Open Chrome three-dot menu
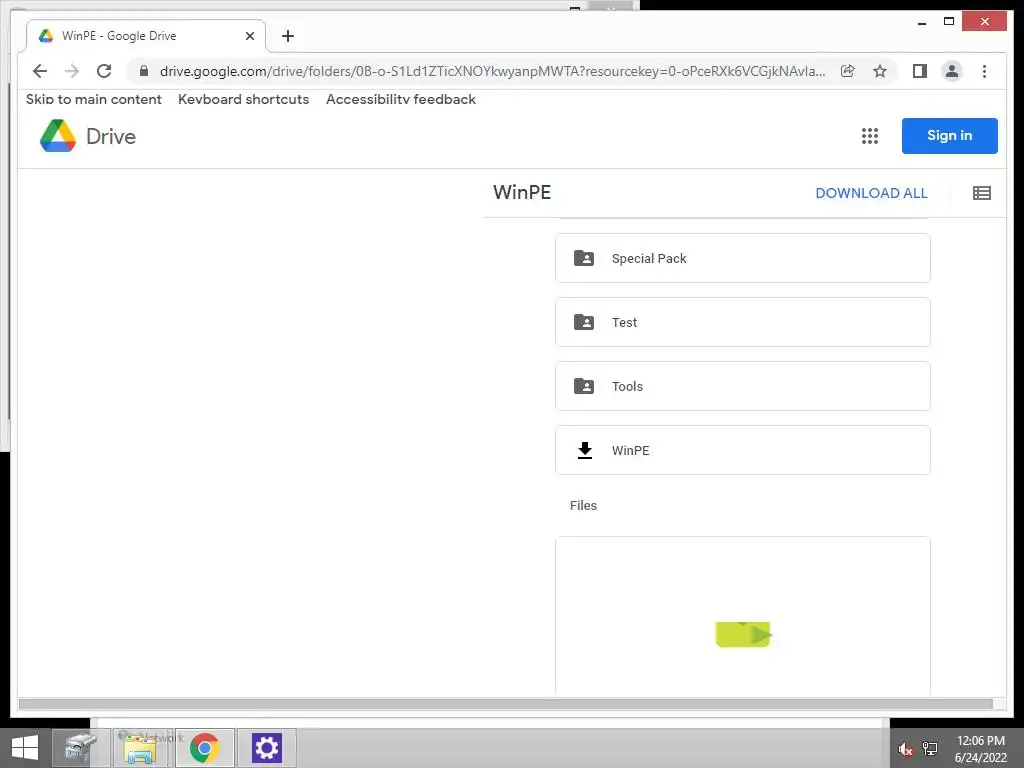This screenshot has height=768, width=1024. 984,71
